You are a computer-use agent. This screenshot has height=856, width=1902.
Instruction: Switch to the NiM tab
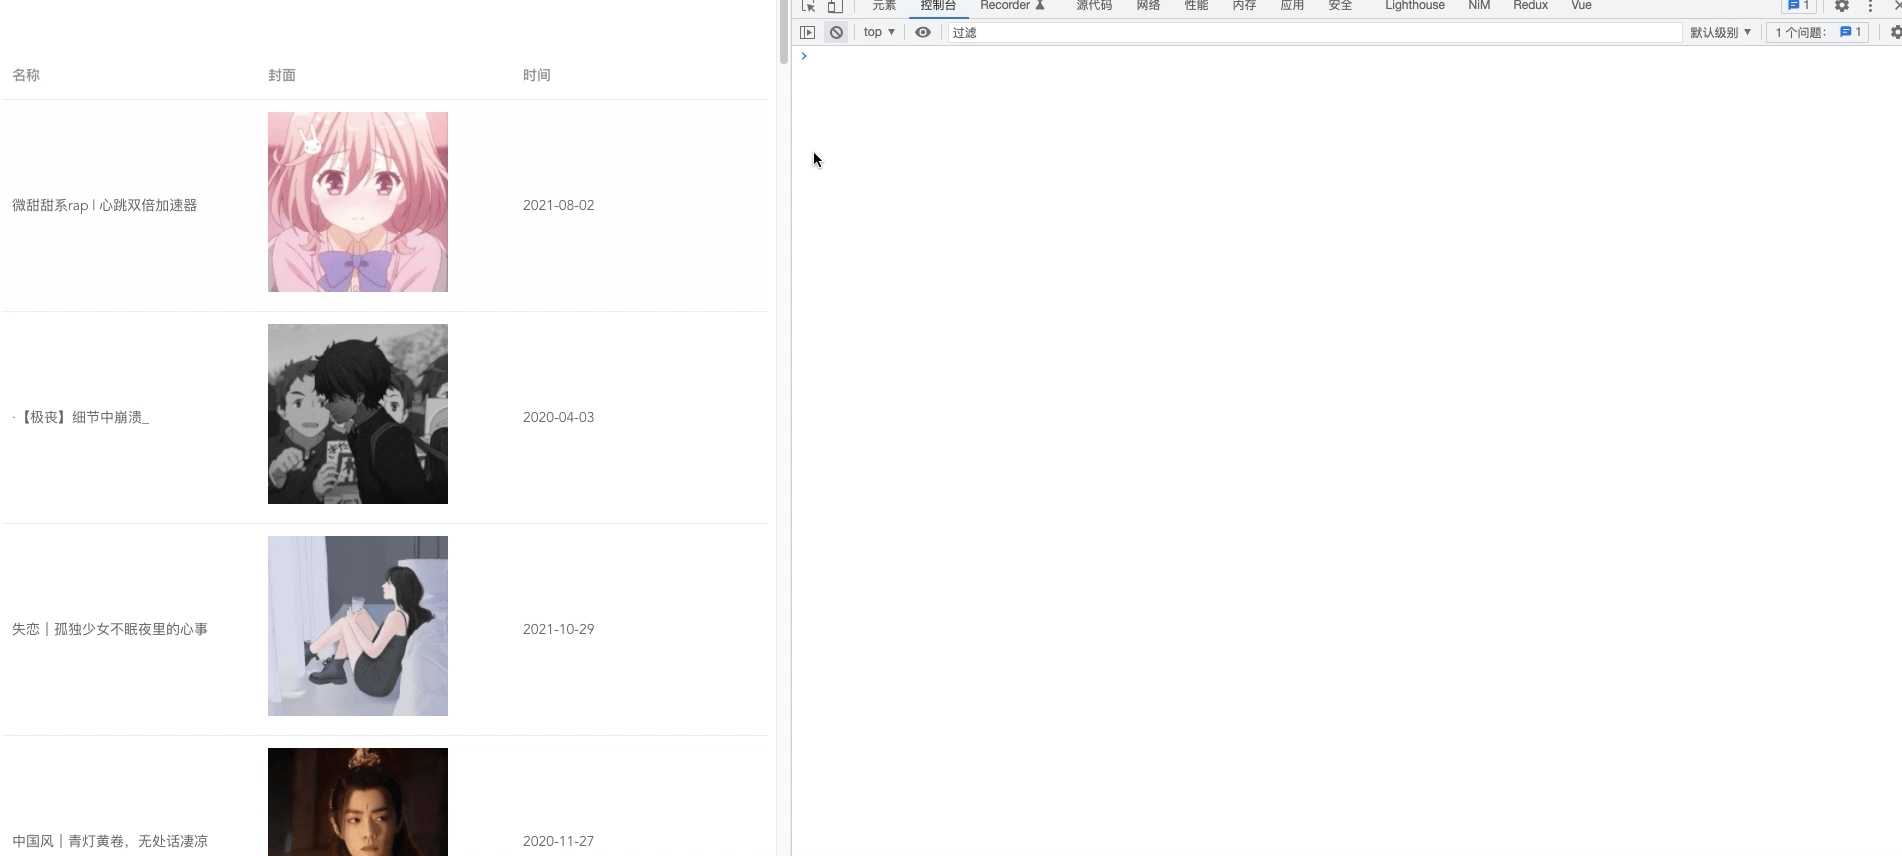1479,6
